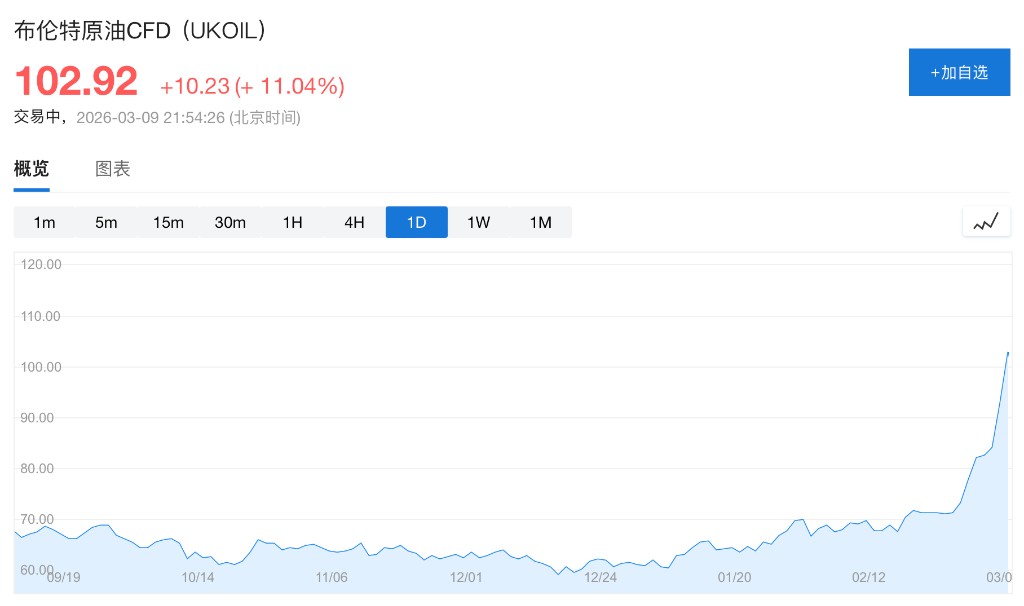
Task: Choose the 15m interval
Action: [168, 222]
